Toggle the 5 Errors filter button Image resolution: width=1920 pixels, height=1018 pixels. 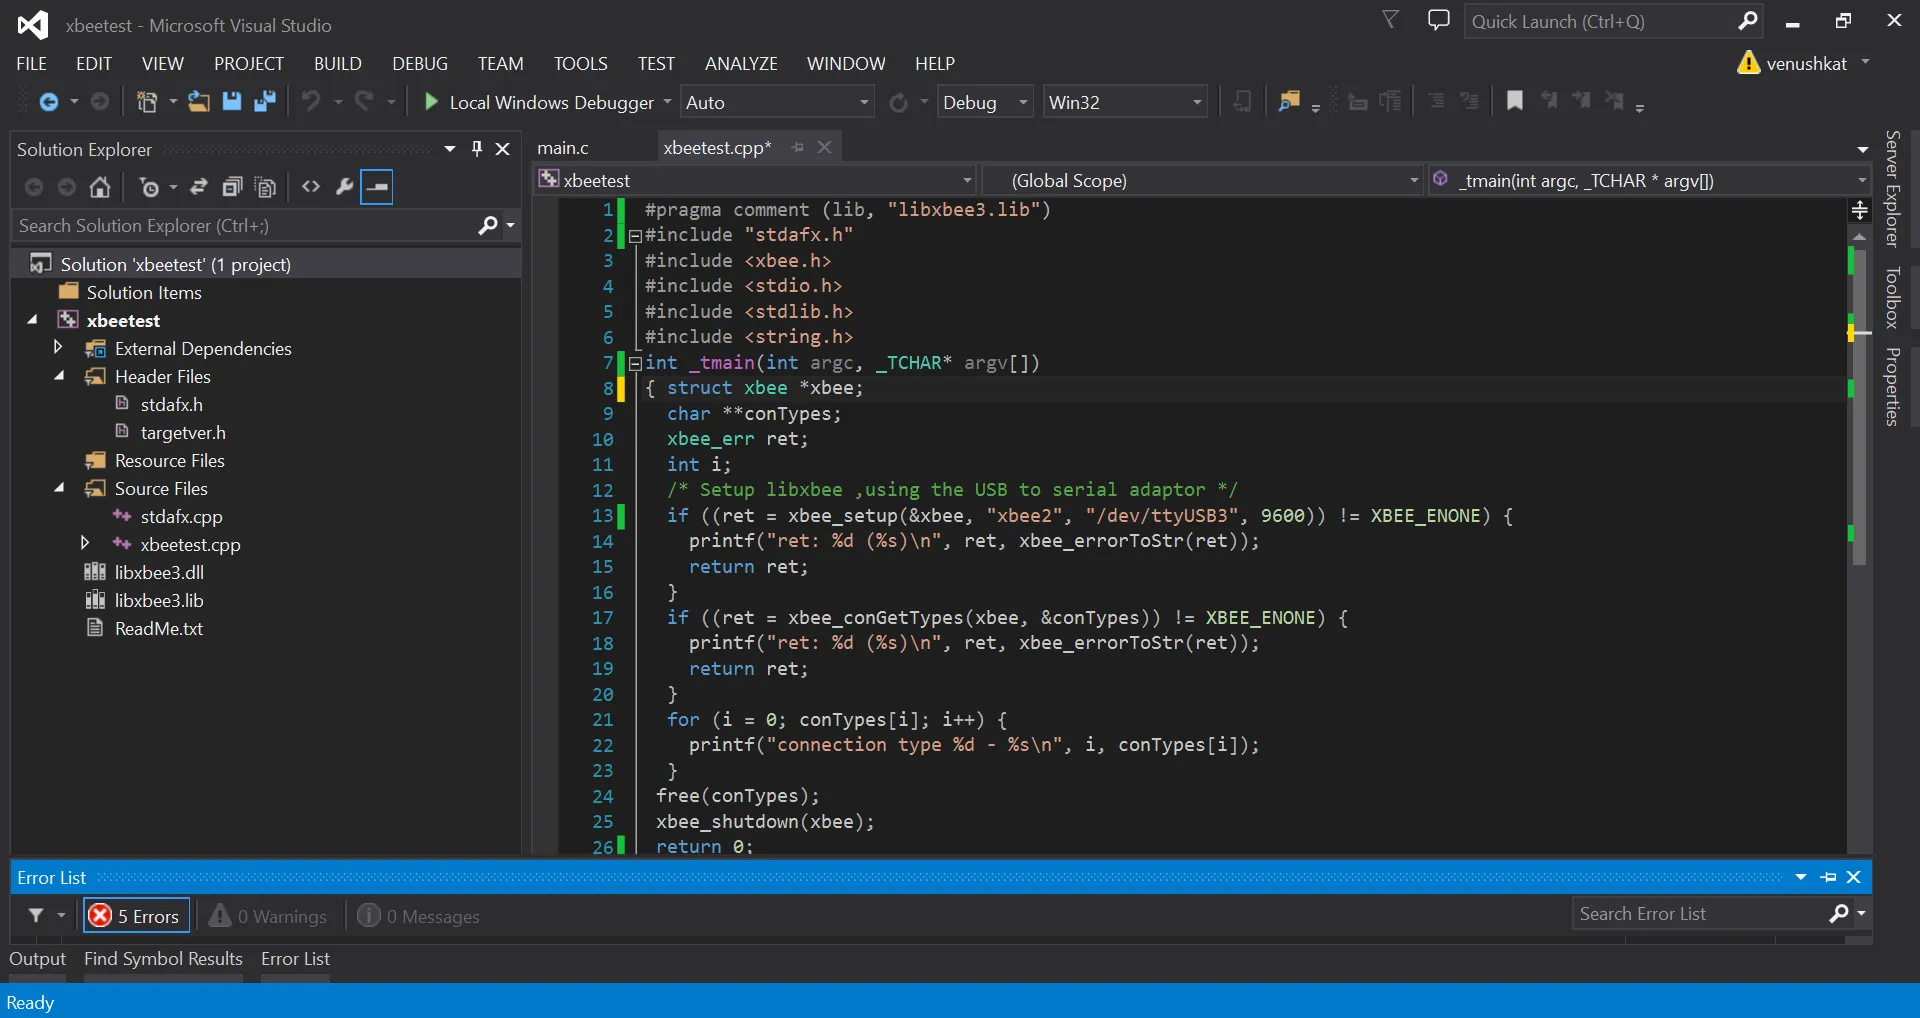coord(135,916)
